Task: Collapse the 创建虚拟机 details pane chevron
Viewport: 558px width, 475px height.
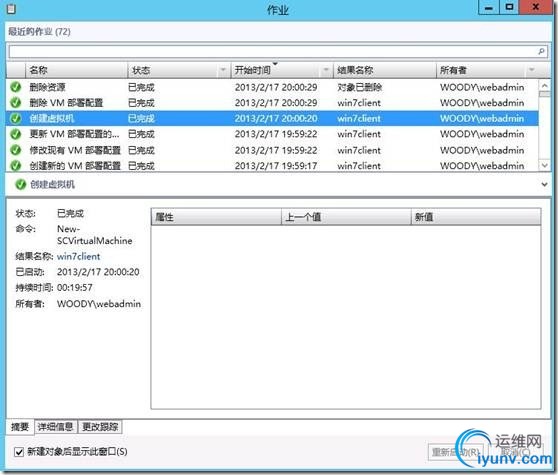Action: [544, 184]
